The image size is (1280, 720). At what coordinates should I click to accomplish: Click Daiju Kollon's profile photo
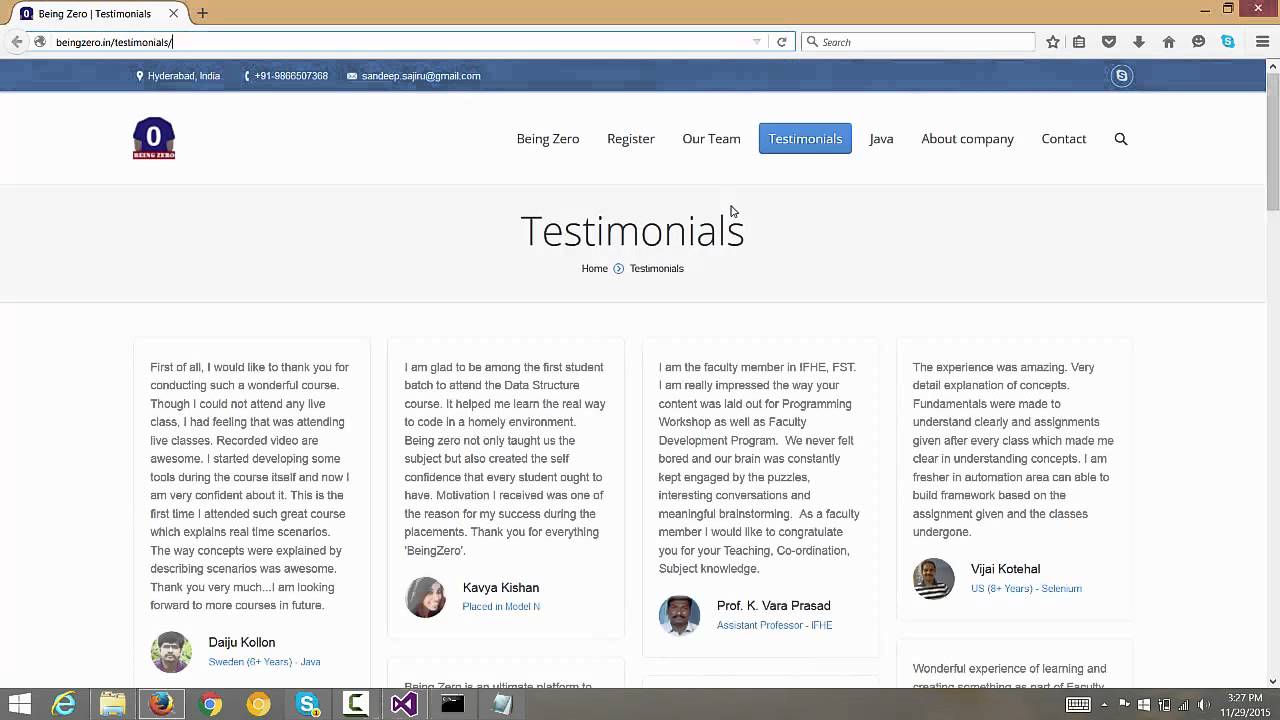171,652
